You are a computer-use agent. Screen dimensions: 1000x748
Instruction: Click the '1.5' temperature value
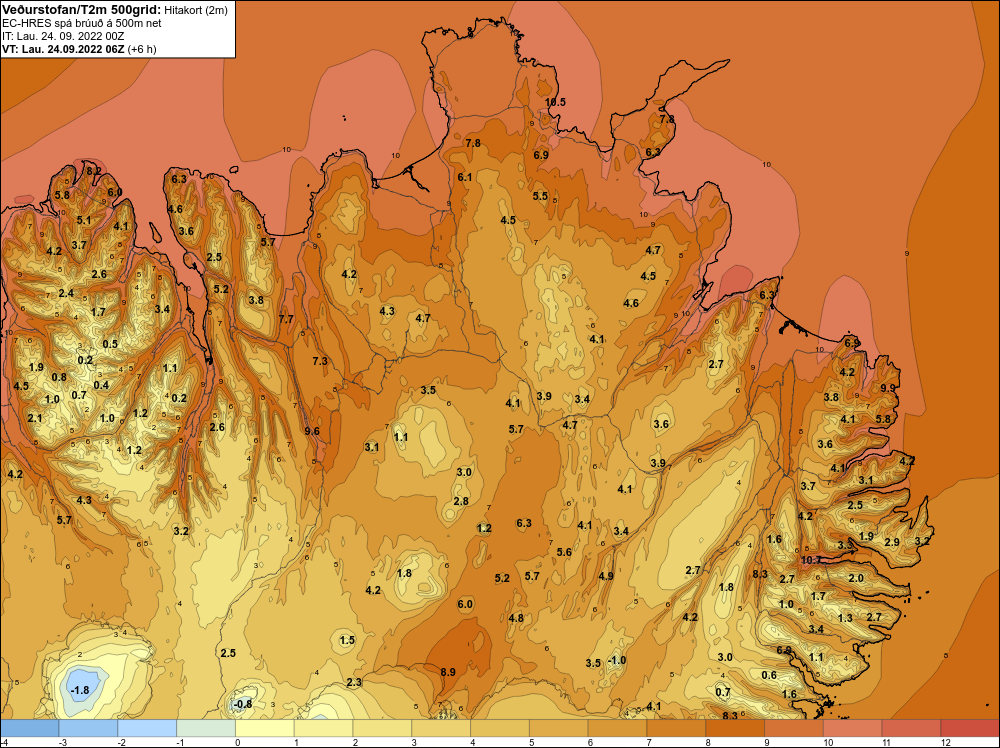[x=347, y=640]
